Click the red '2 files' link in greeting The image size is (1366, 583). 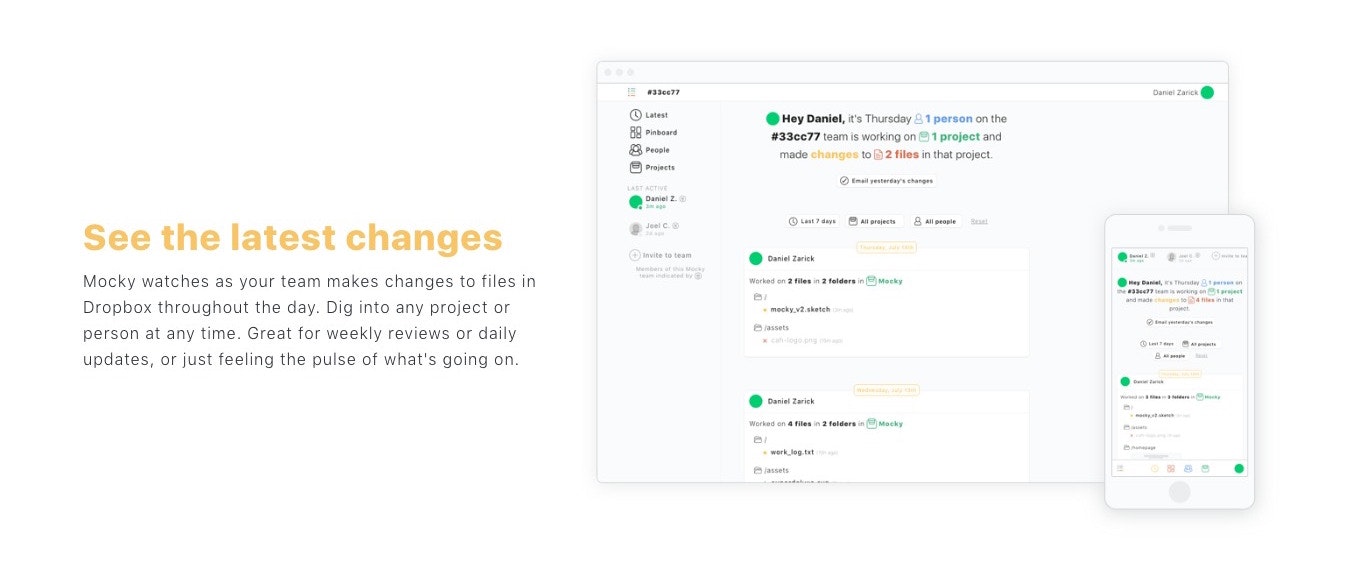point(896,155)
